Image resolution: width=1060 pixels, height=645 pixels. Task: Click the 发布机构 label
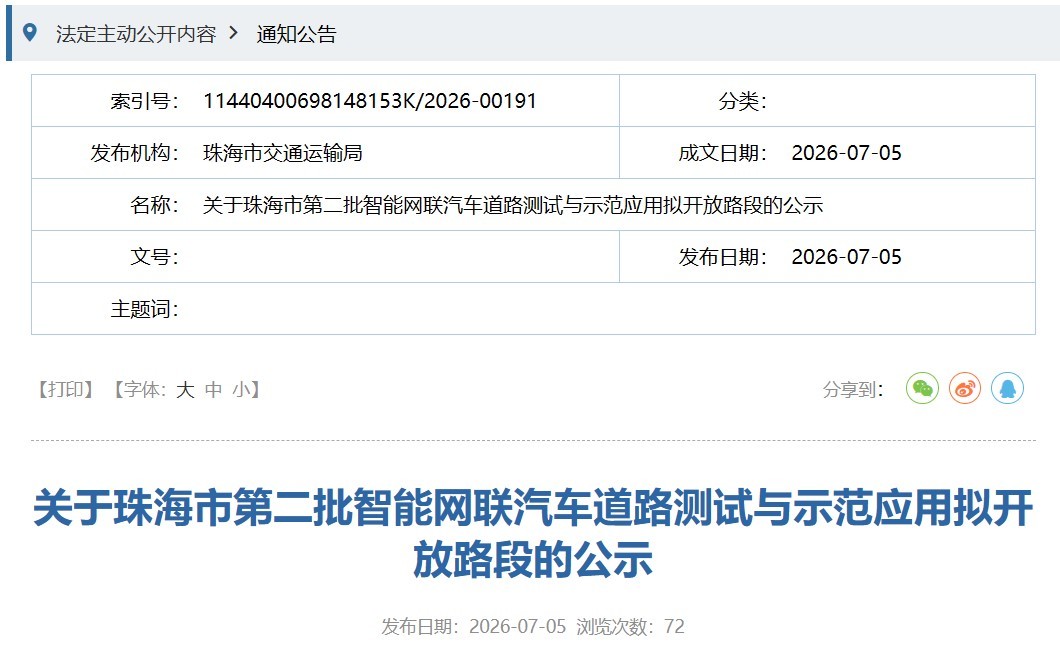(135, 153)
